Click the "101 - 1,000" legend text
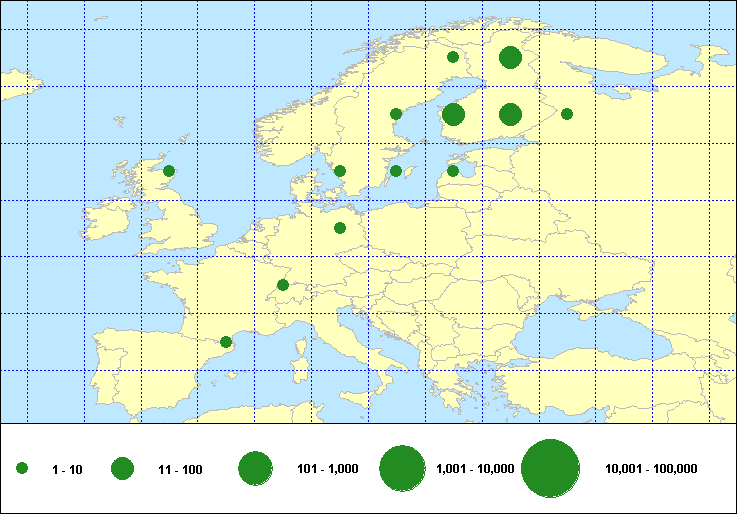 [x=328, y=469]
